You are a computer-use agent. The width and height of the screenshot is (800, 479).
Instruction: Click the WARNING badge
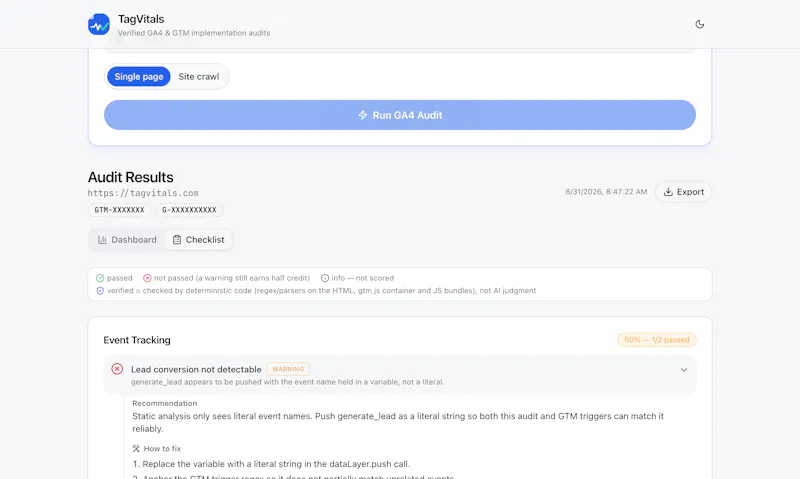click(288, 369)
